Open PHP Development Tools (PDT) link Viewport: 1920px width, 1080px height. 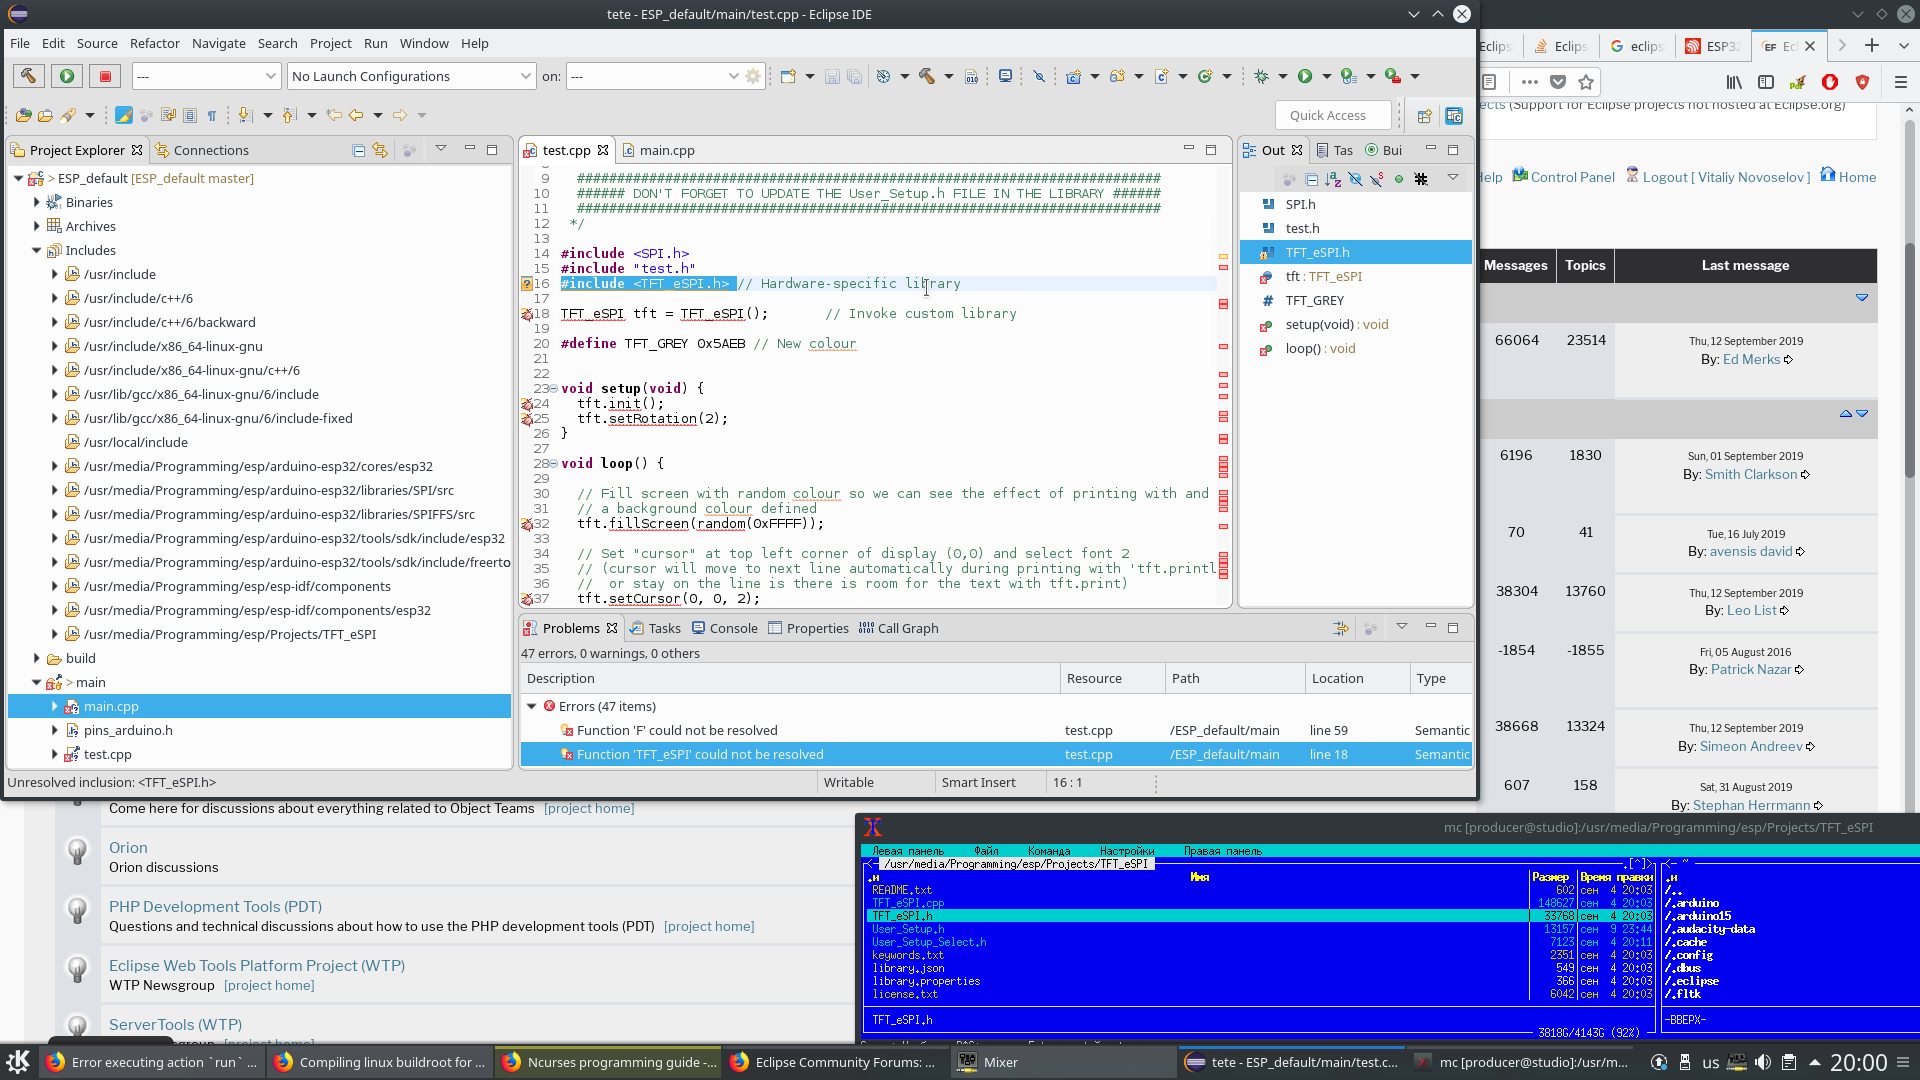pyautogui.click(x=215, y=906)
